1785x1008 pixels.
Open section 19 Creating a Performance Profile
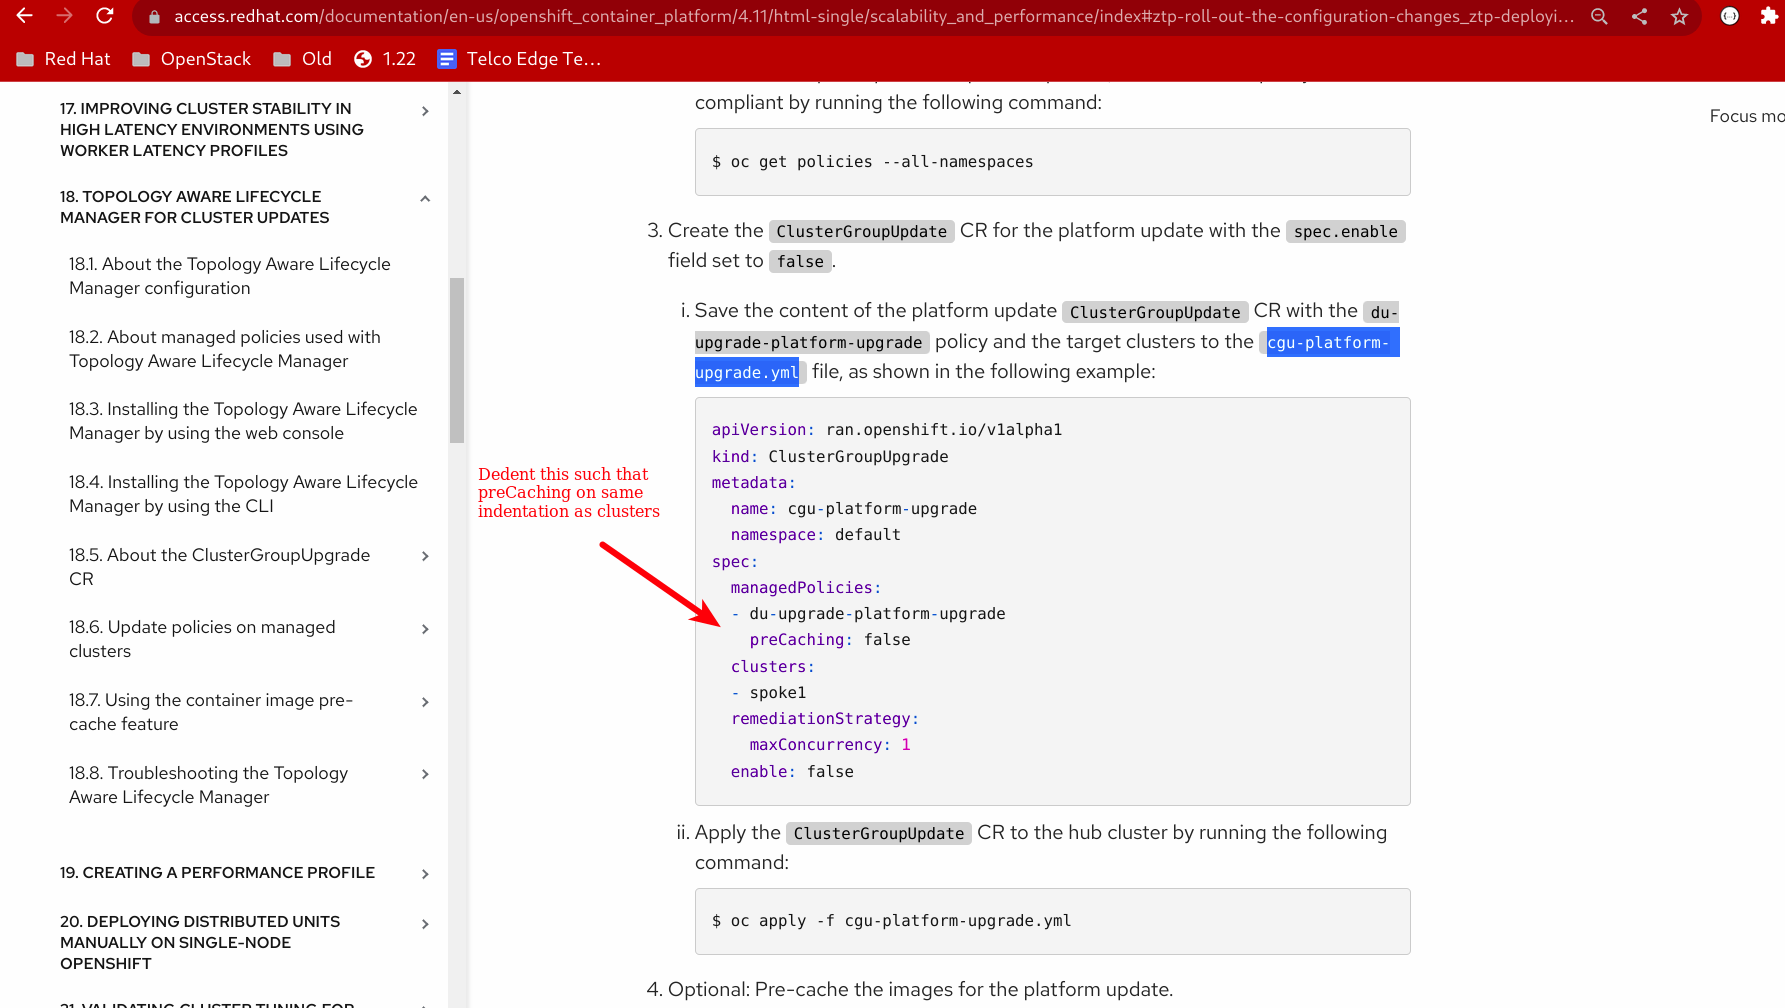pyautogui.click(x=217, y=873)
